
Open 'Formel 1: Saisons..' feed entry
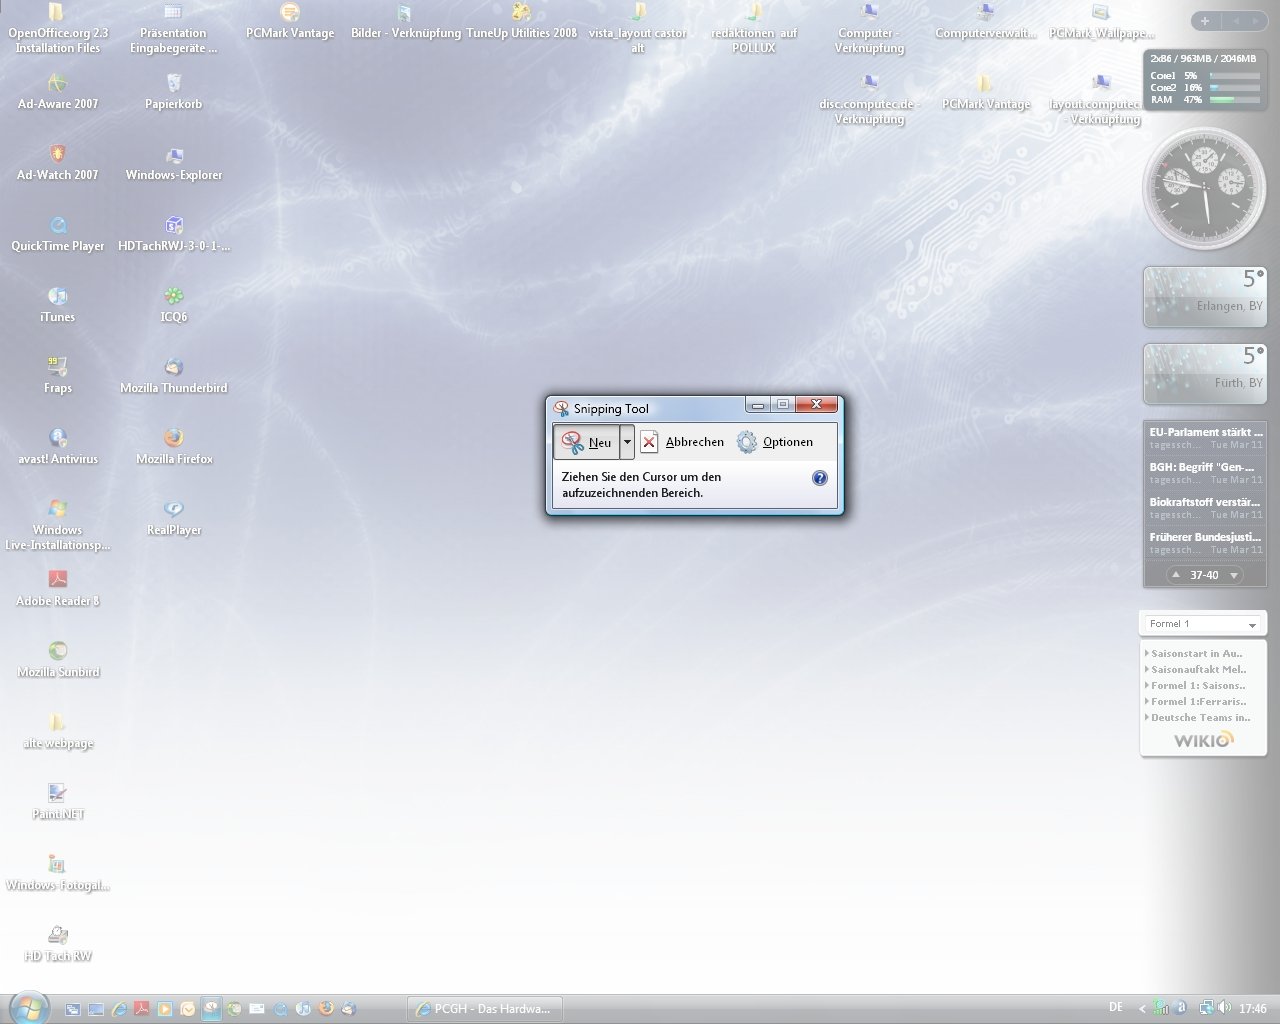coord(1197,685)
